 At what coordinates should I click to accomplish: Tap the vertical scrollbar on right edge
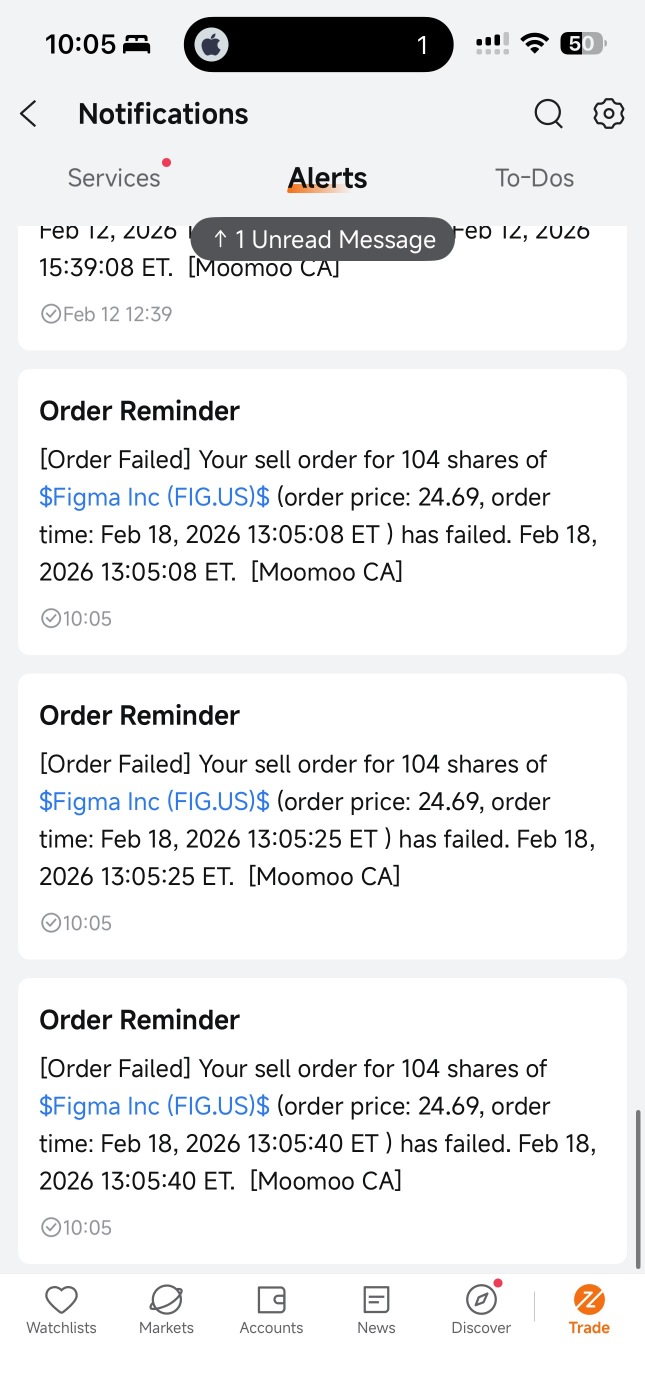tap(639, 1189)
